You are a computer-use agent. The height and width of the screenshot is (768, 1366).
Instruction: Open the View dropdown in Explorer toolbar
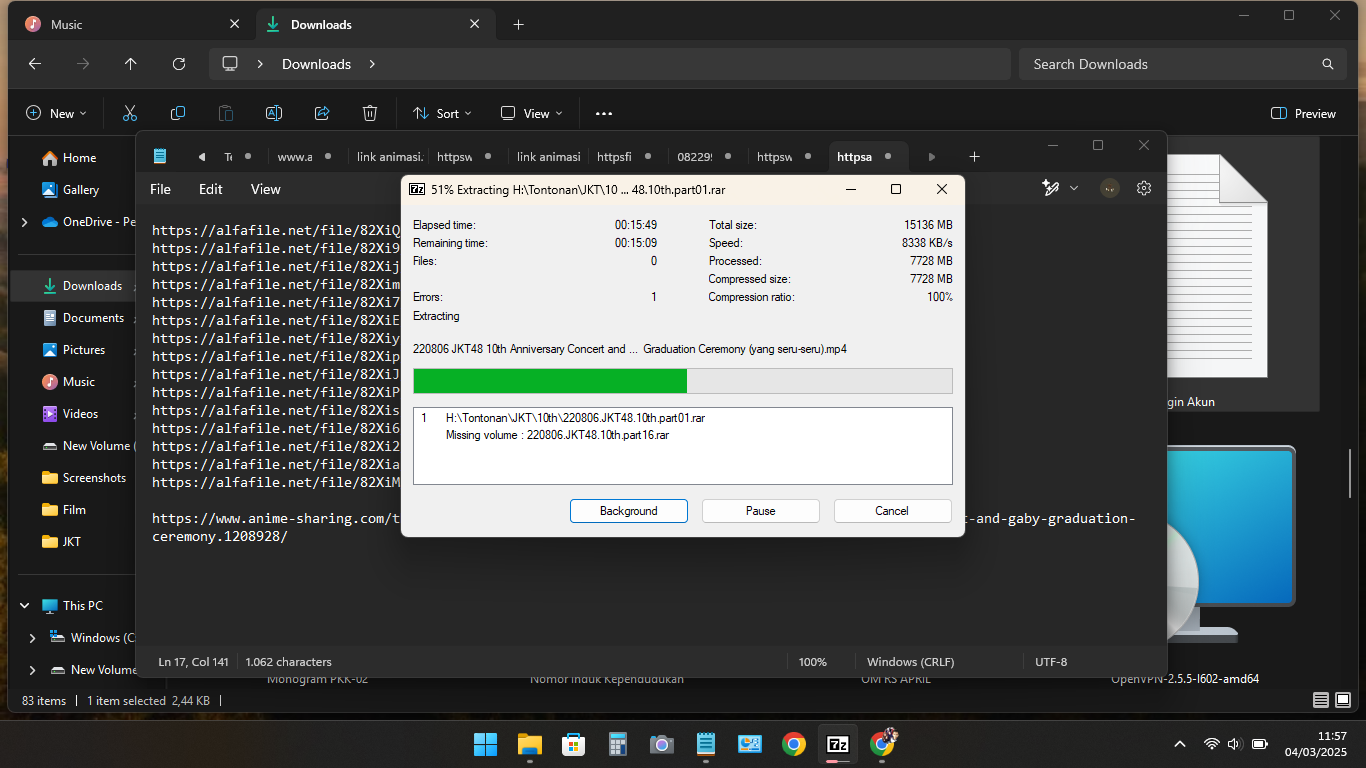[531, 113]
